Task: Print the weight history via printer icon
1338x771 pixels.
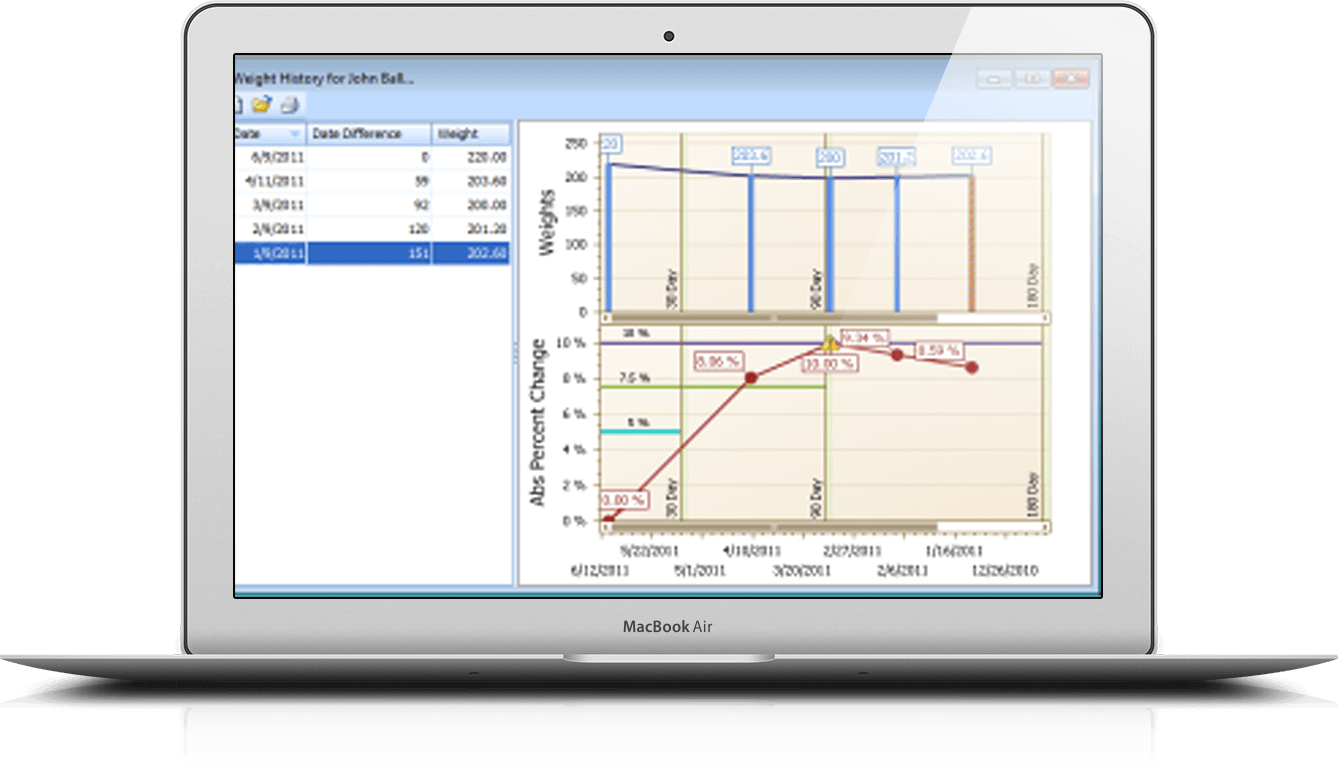Action: coord(289,103)
